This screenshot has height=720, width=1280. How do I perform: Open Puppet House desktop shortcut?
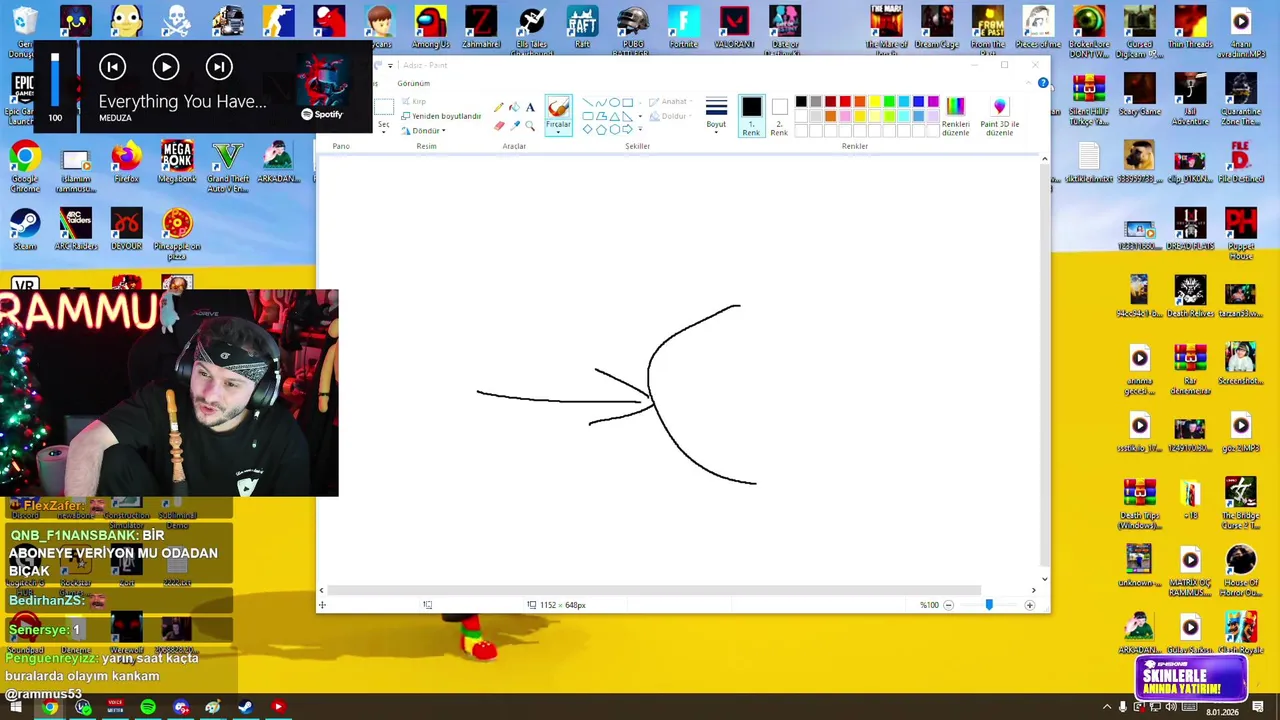click(x=1240, y=234)
